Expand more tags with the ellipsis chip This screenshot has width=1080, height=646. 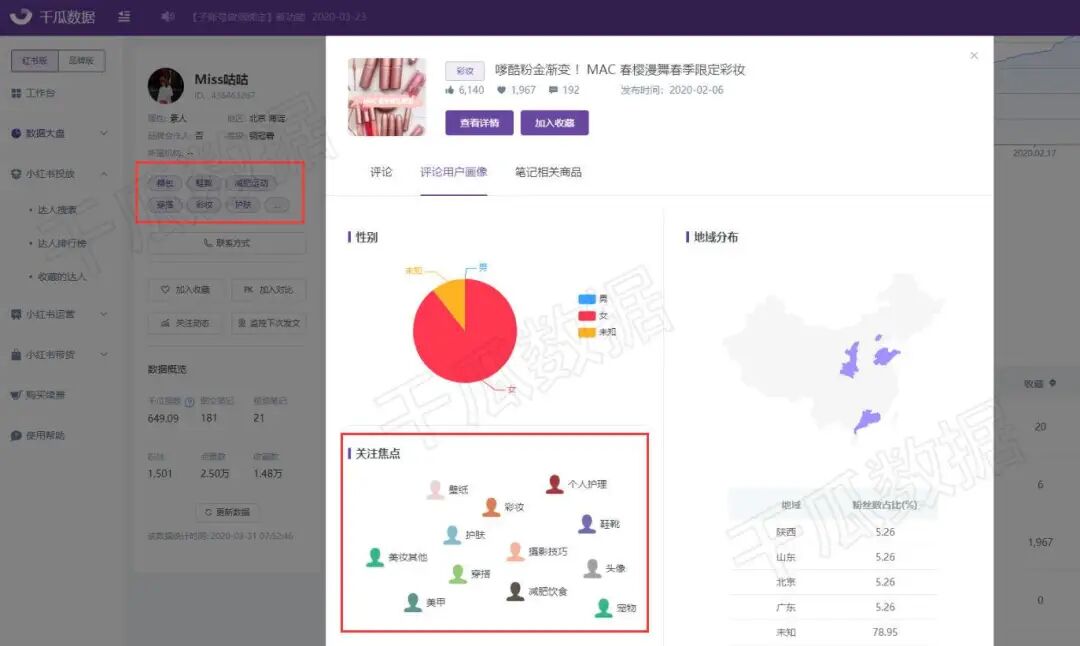pos(277,205)
